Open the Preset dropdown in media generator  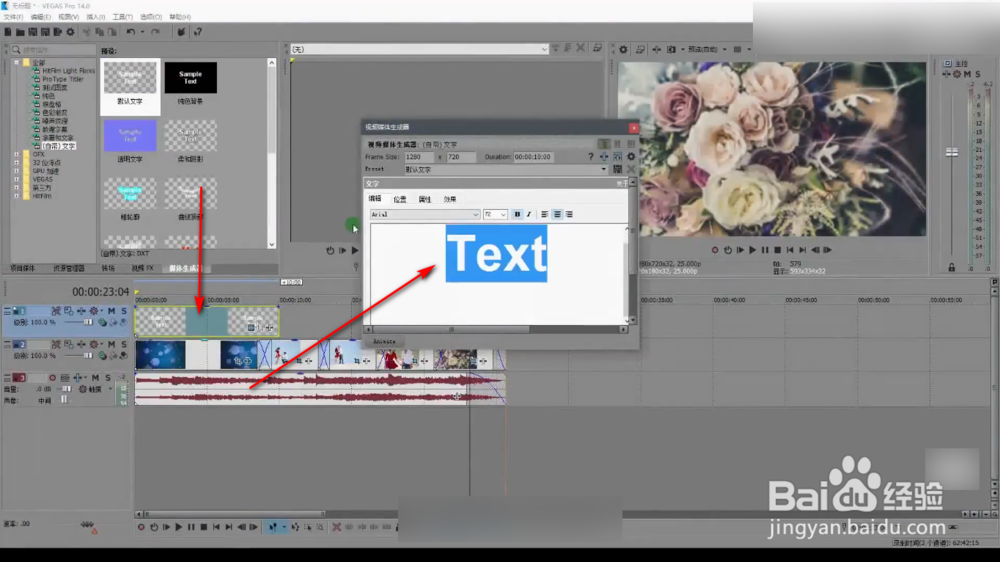[x=603, y=170]
